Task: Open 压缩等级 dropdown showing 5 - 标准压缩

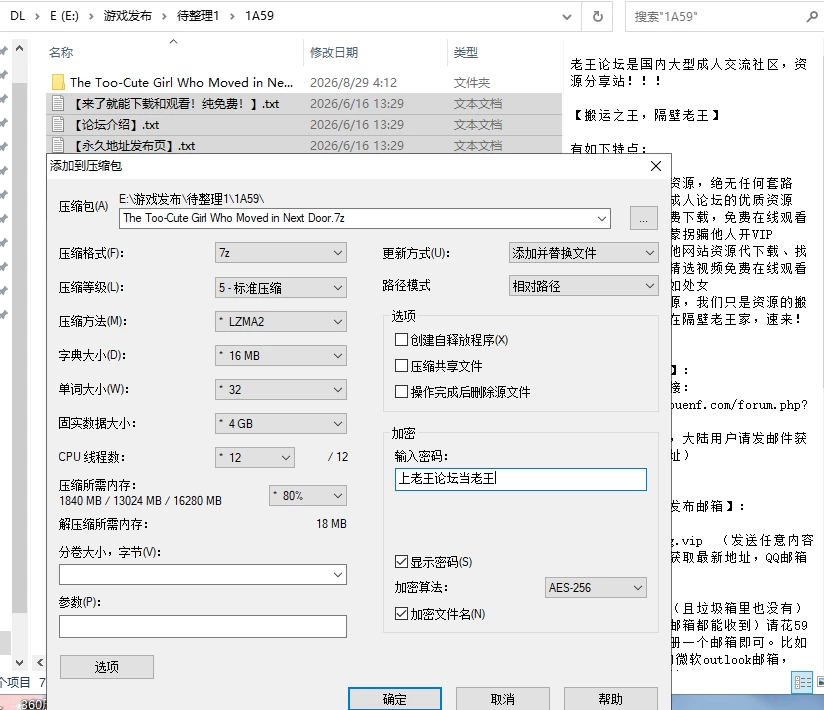Action: [x=281, y=287]
